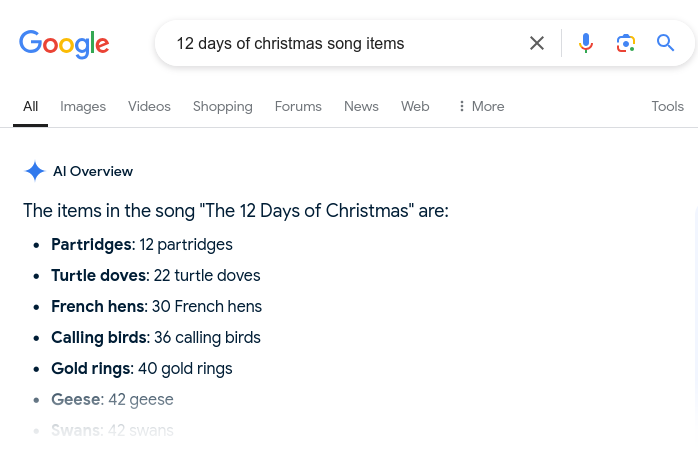
Task: Switch to the Images tab
Action: (x=83, y=106)
